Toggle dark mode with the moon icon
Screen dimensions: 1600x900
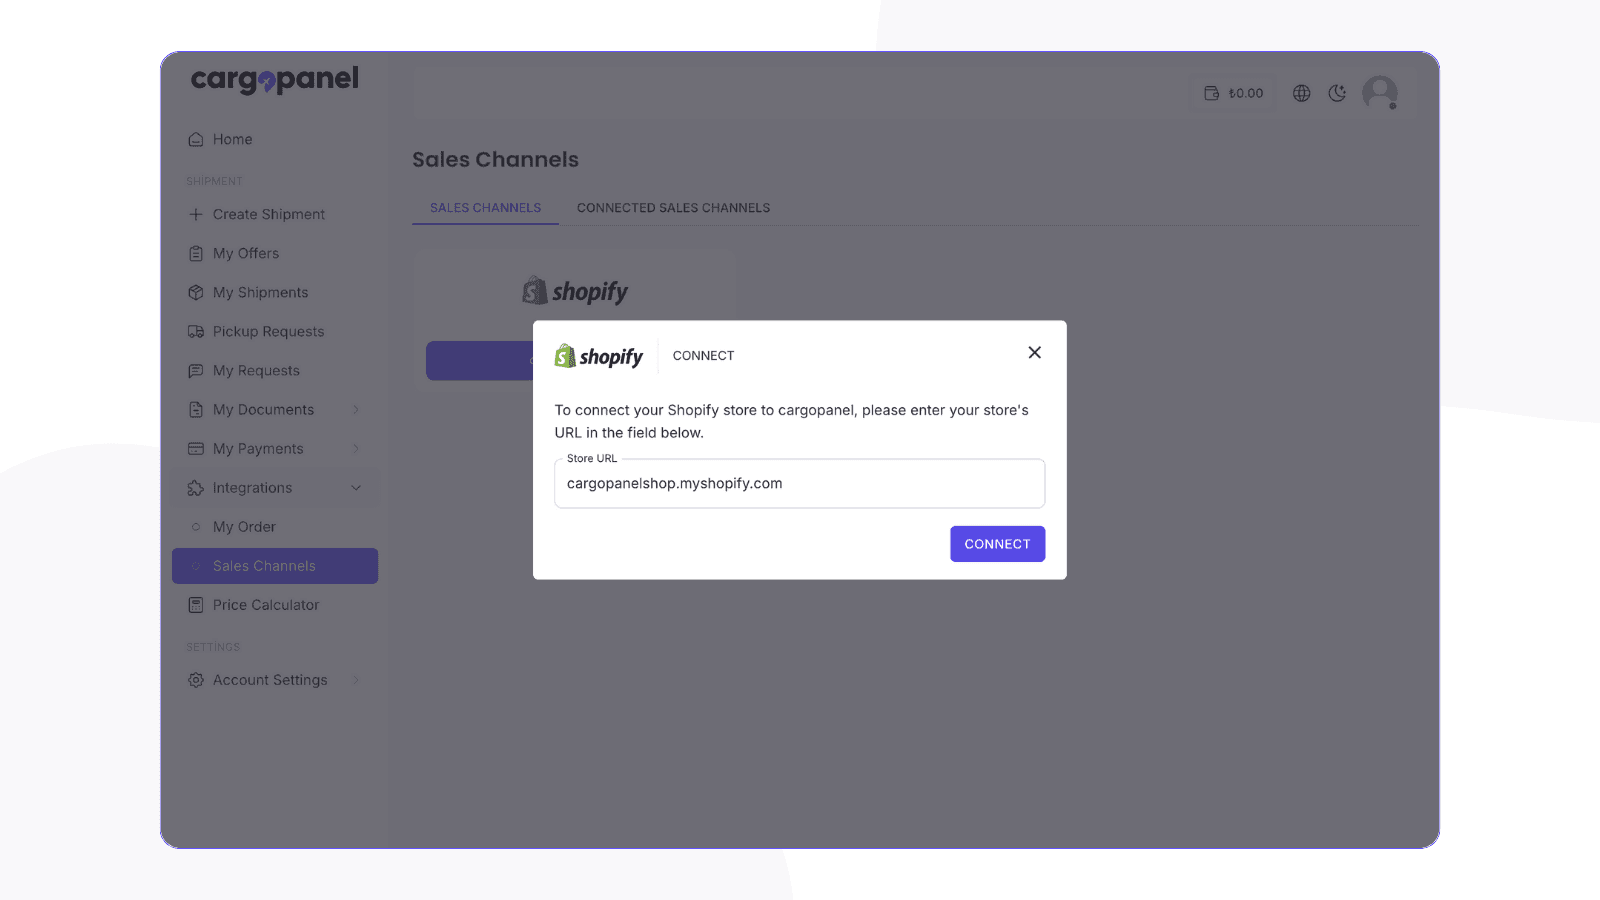tap(1337, 93)
